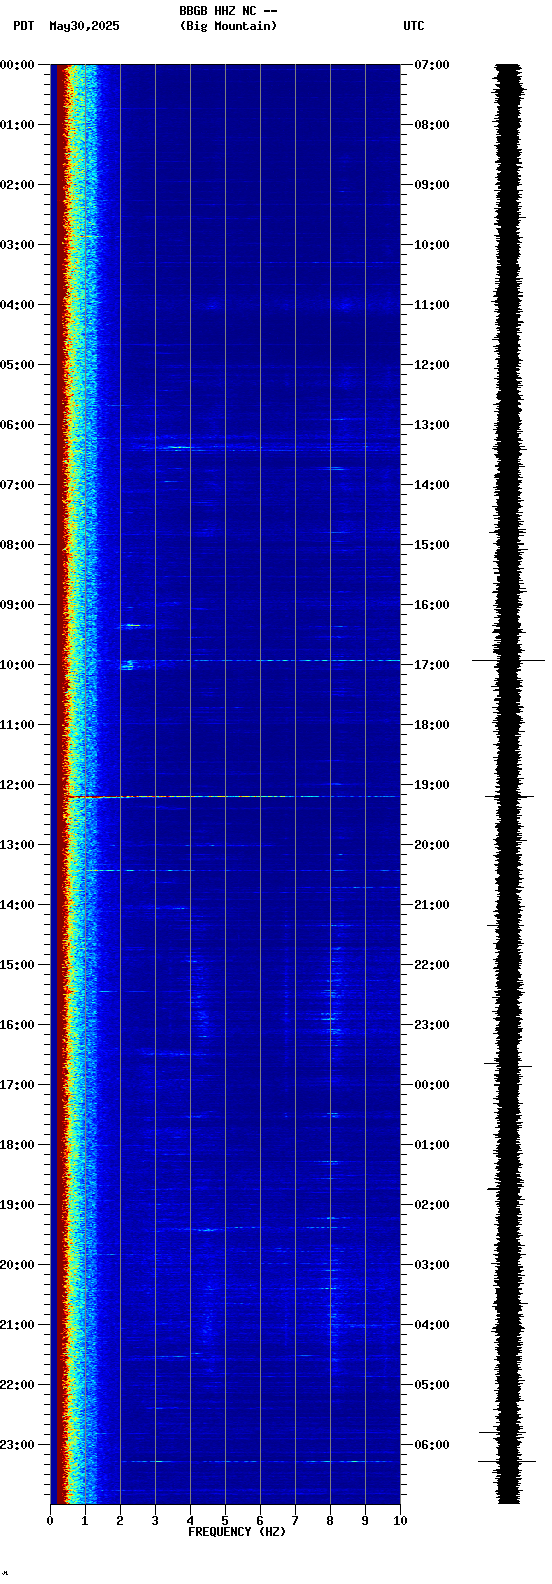The width and height of the screenshot is (552, 1584).
Task: Click the 07:00 UTC time label
Action: click(432, 65)
